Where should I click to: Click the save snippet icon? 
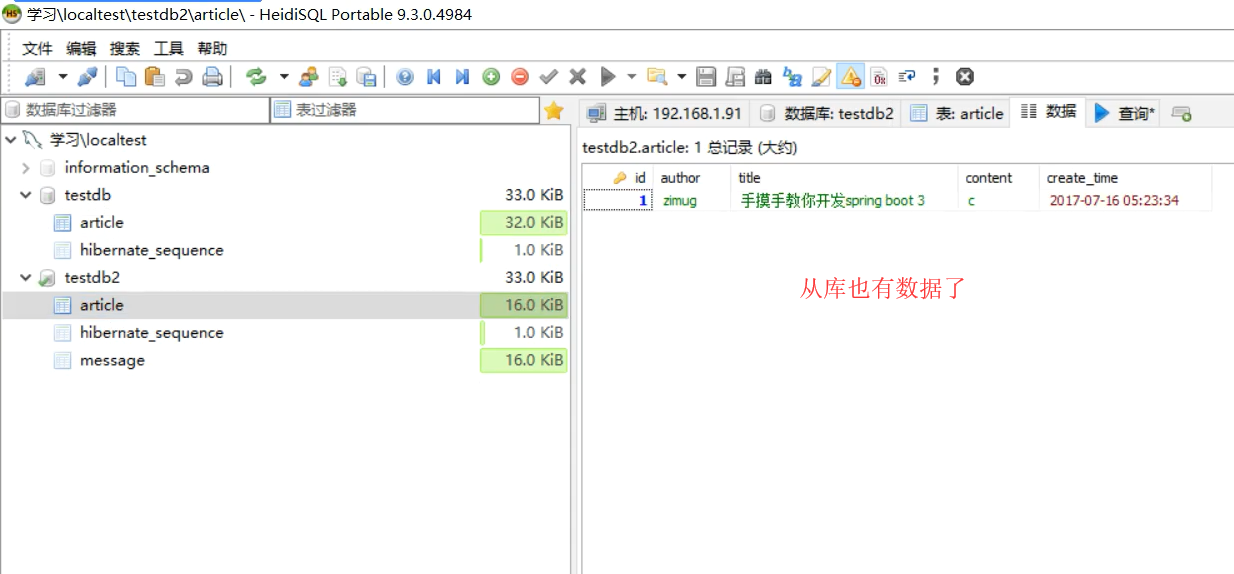(x=735, y=77)
